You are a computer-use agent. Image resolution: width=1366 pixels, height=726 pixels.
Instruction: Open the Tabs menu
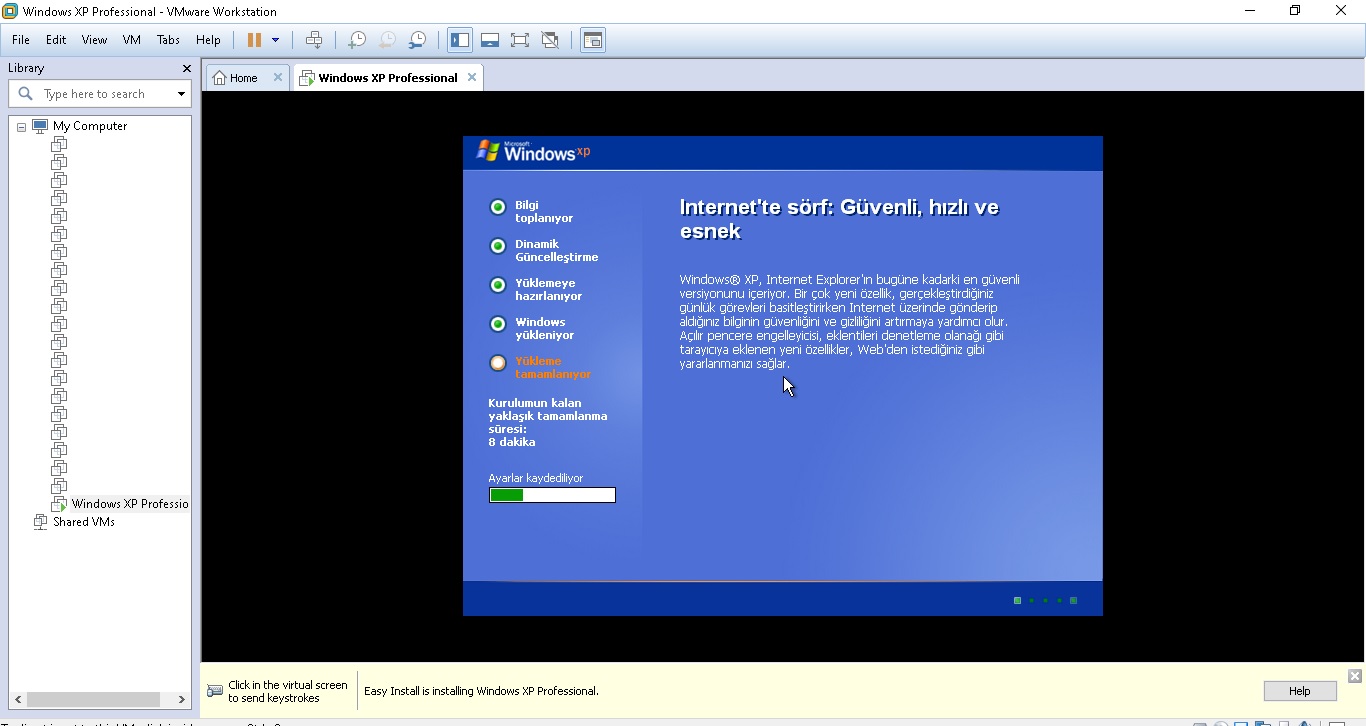[x=168, y=40]
